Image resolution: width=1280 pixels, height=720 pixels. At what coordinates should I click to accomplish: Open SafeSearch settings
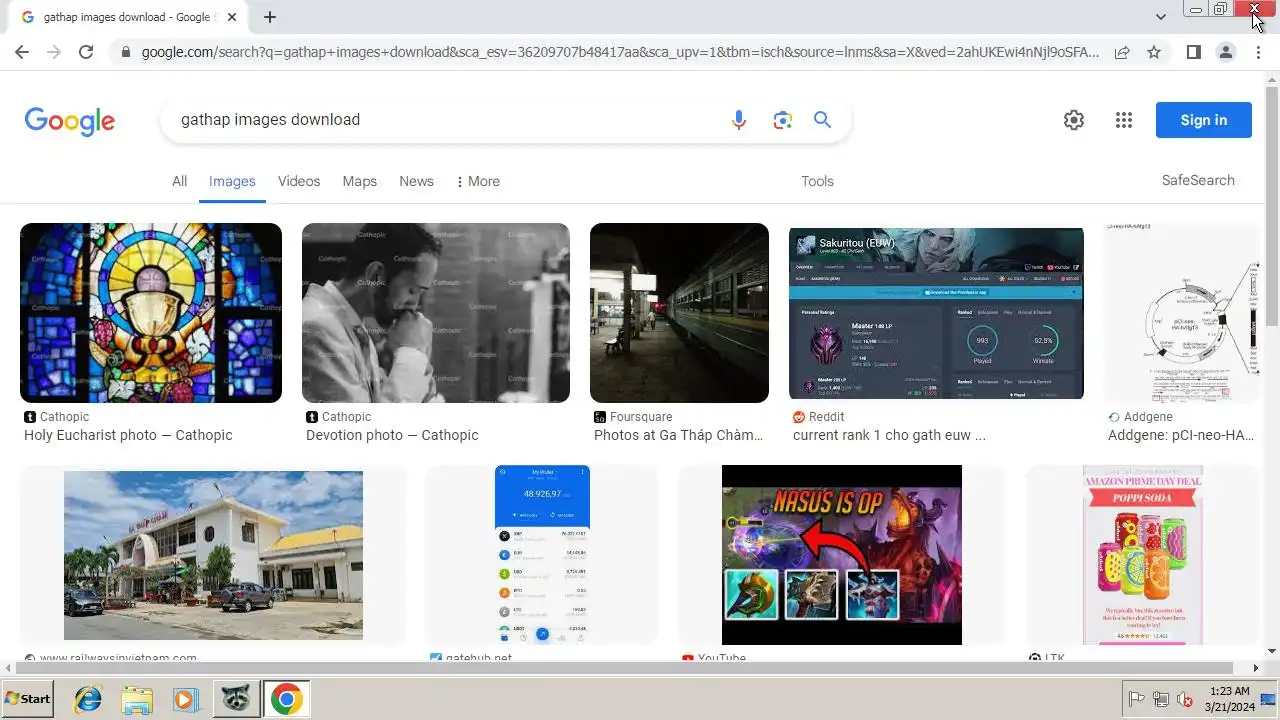(x=1198, y=180)
